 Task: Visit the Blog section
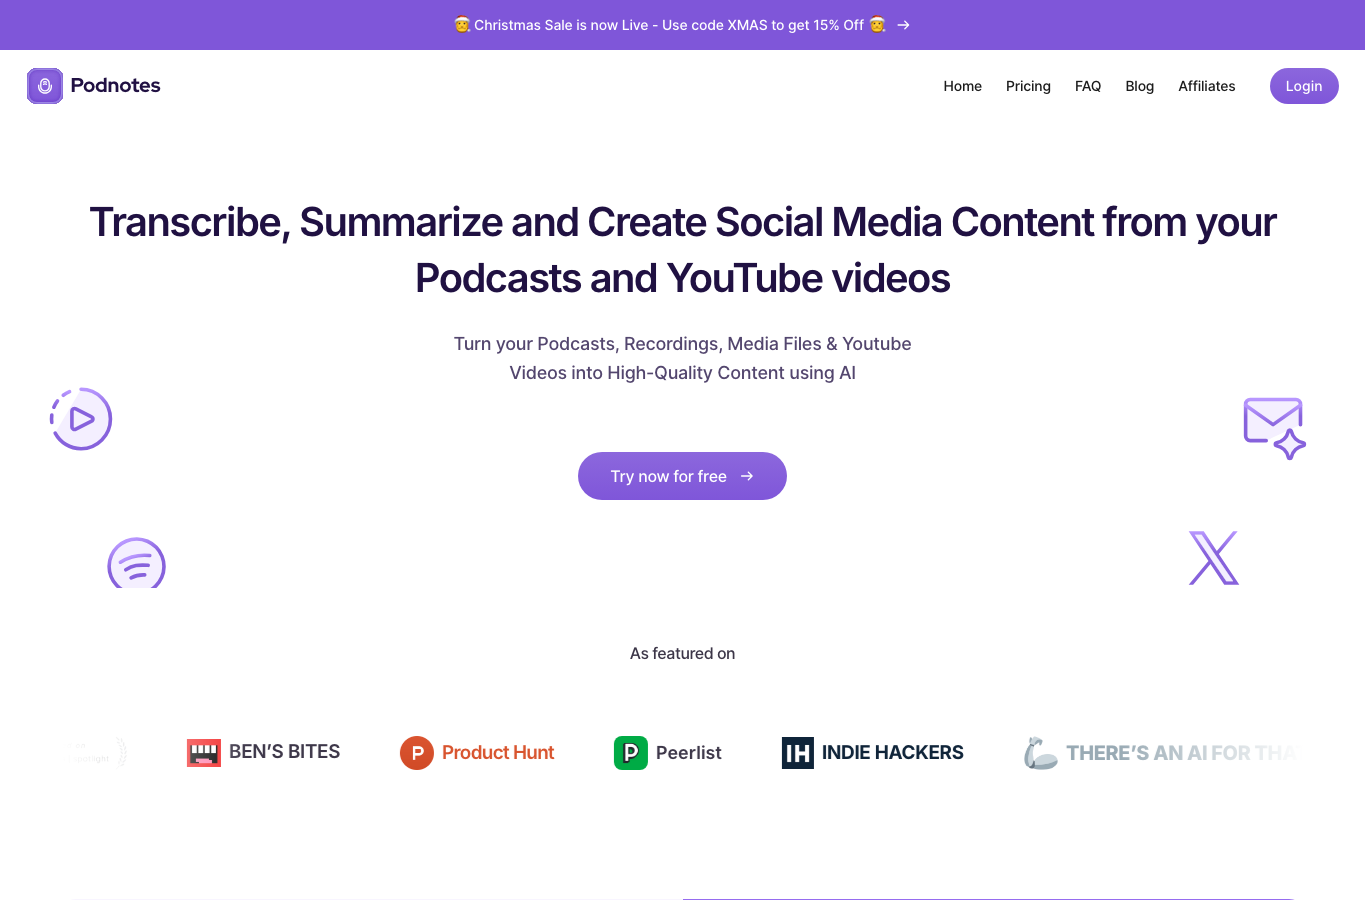1139,86
